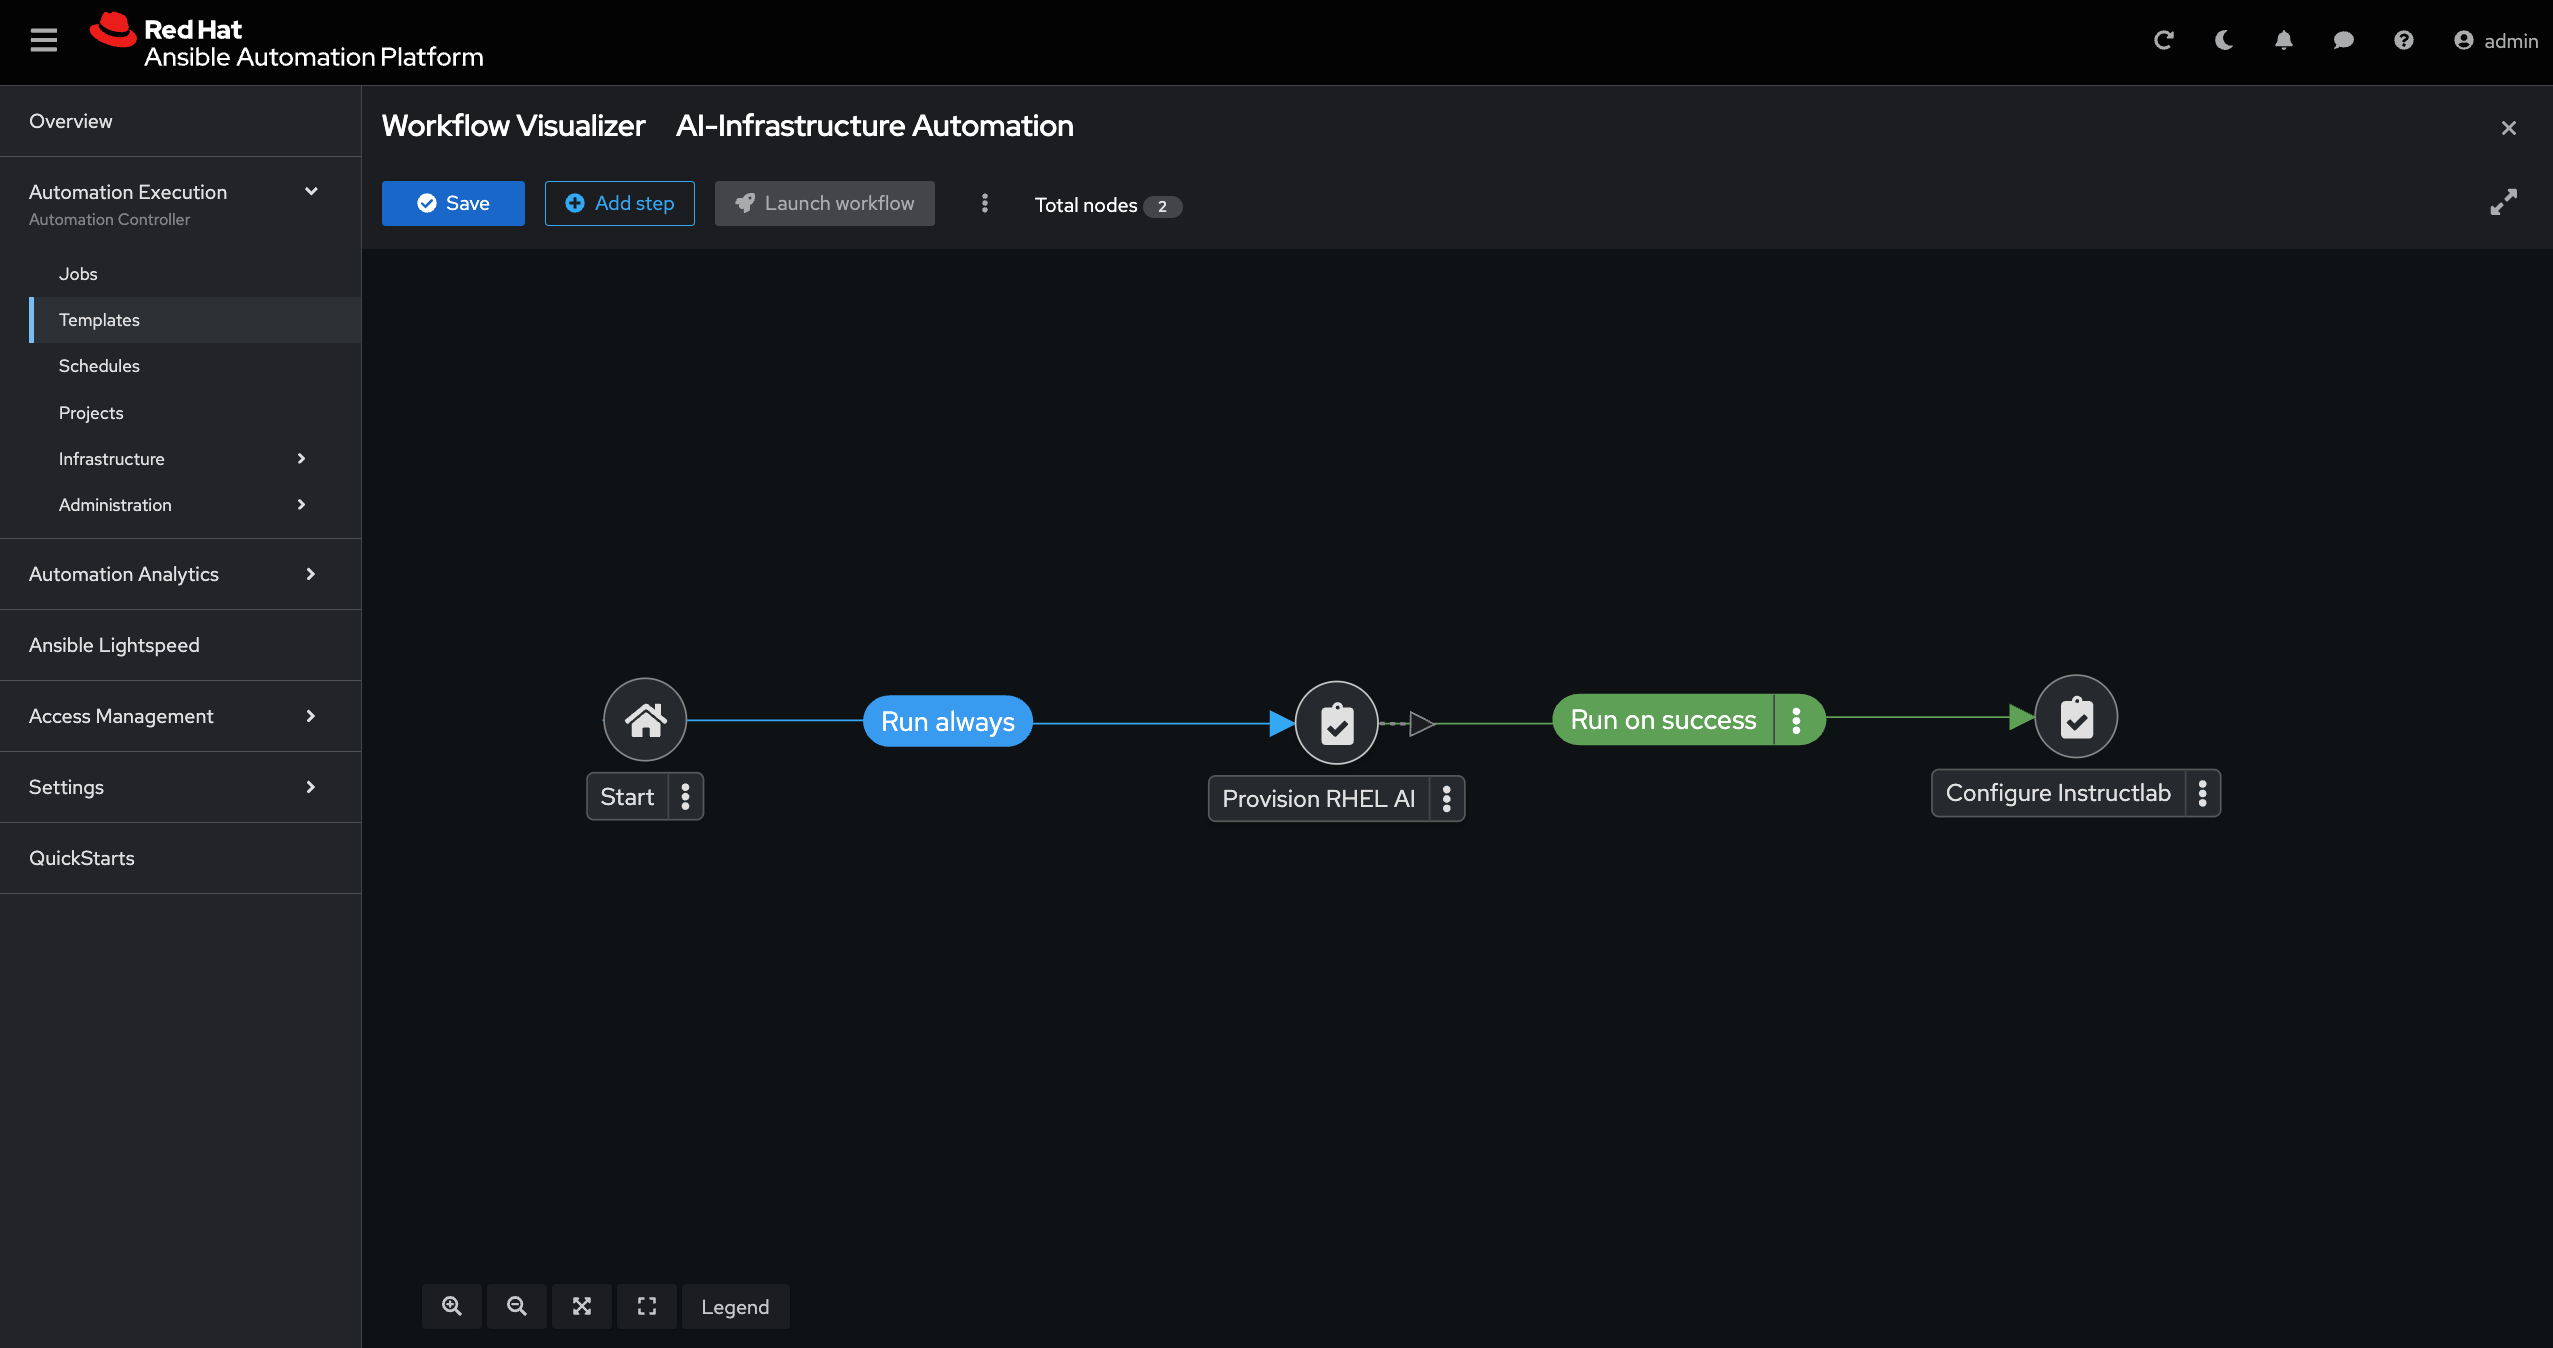Add a step to the workflow

pyautogui.click(x=619, y=203)
